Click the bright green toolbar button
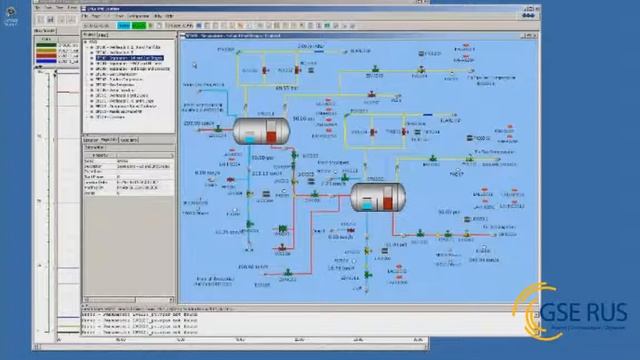This screenshot has width=640, height=360. (x=139, y=26)
